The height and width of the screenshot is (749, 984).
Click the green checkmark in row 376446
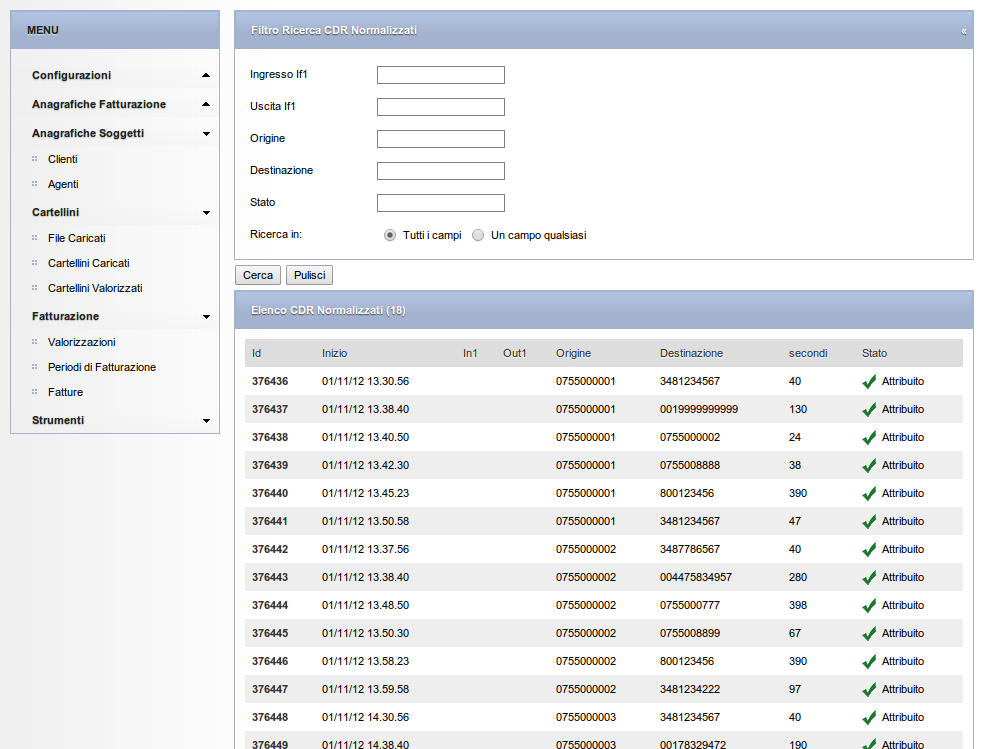click(869, 662)
